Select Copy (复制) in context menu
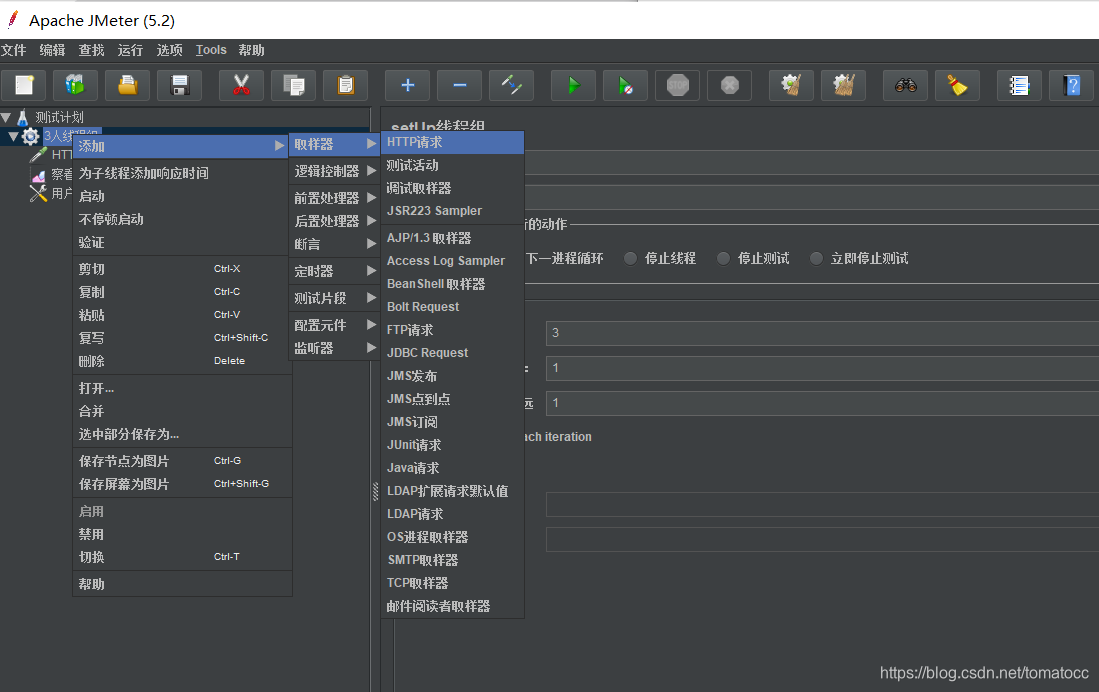The width and height of the screenshot is (1099, 692). (x=182, y=292)
